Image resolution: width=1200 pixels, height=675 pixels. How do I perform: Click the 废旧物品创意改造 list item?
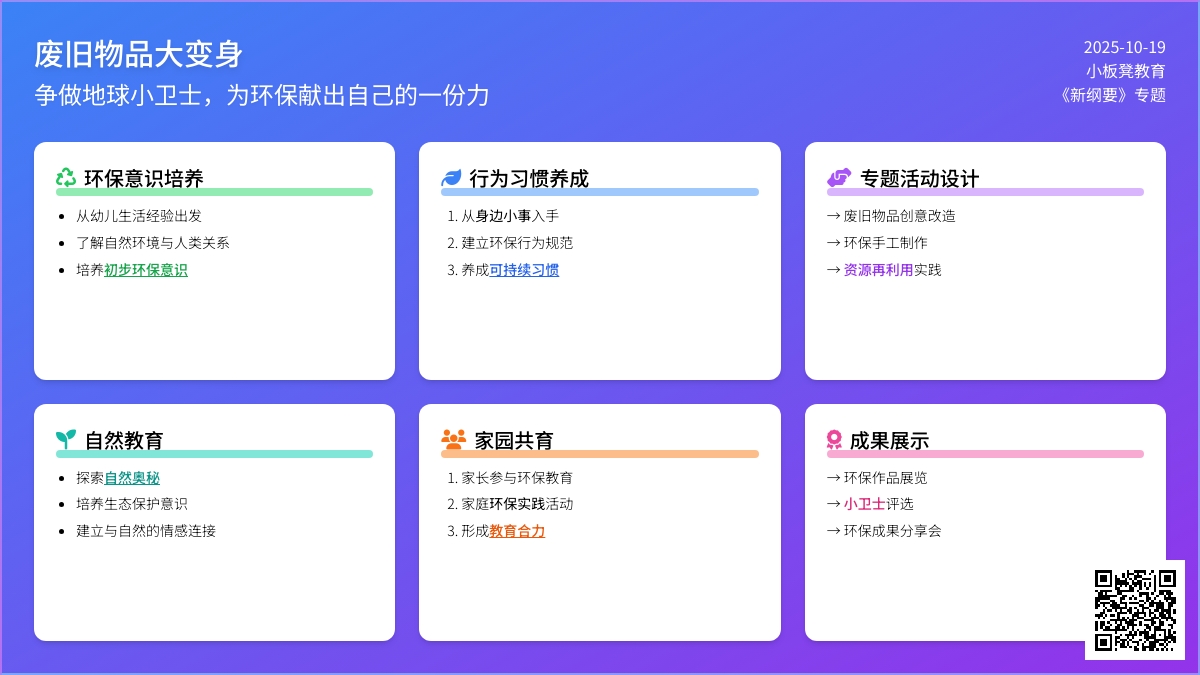899,216
